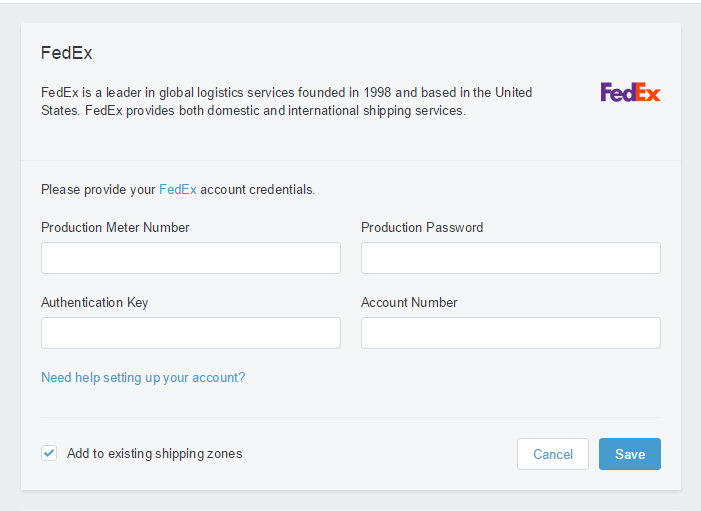Click the 'Account Number' label text
The width and height of the screenshot is (701, 511).
point(409,302)
